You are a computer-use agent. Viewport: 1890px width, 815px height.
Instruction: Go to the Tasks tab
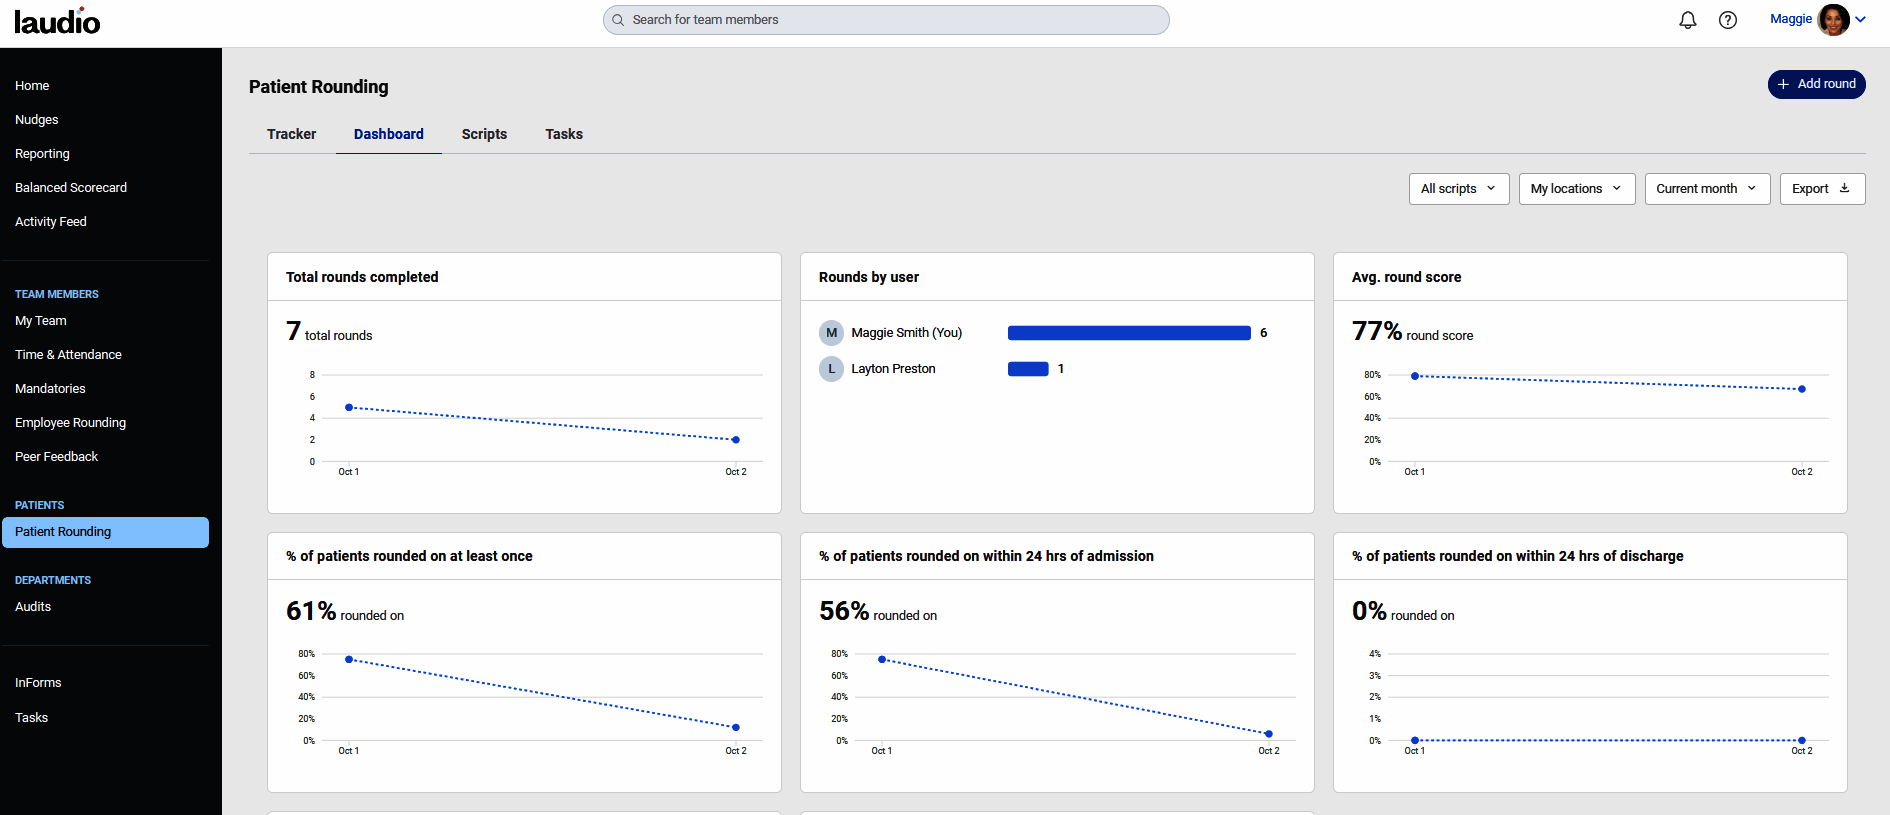pos(564,134)
